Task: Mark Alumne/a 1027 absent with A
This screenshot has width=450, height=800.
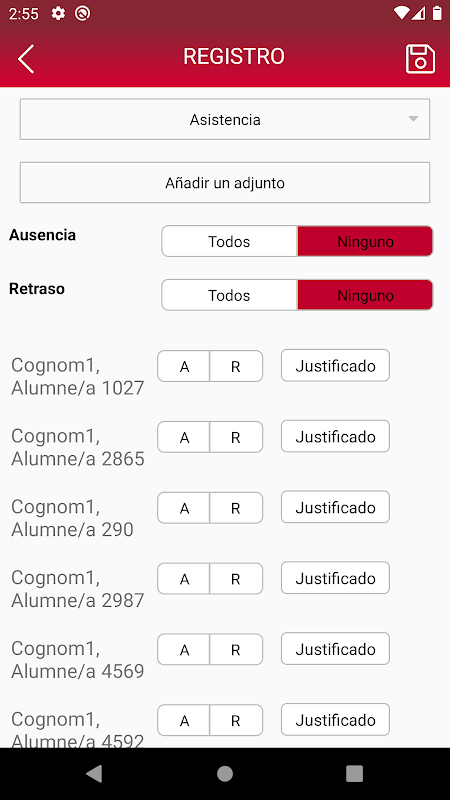Action: coord(184,366)
